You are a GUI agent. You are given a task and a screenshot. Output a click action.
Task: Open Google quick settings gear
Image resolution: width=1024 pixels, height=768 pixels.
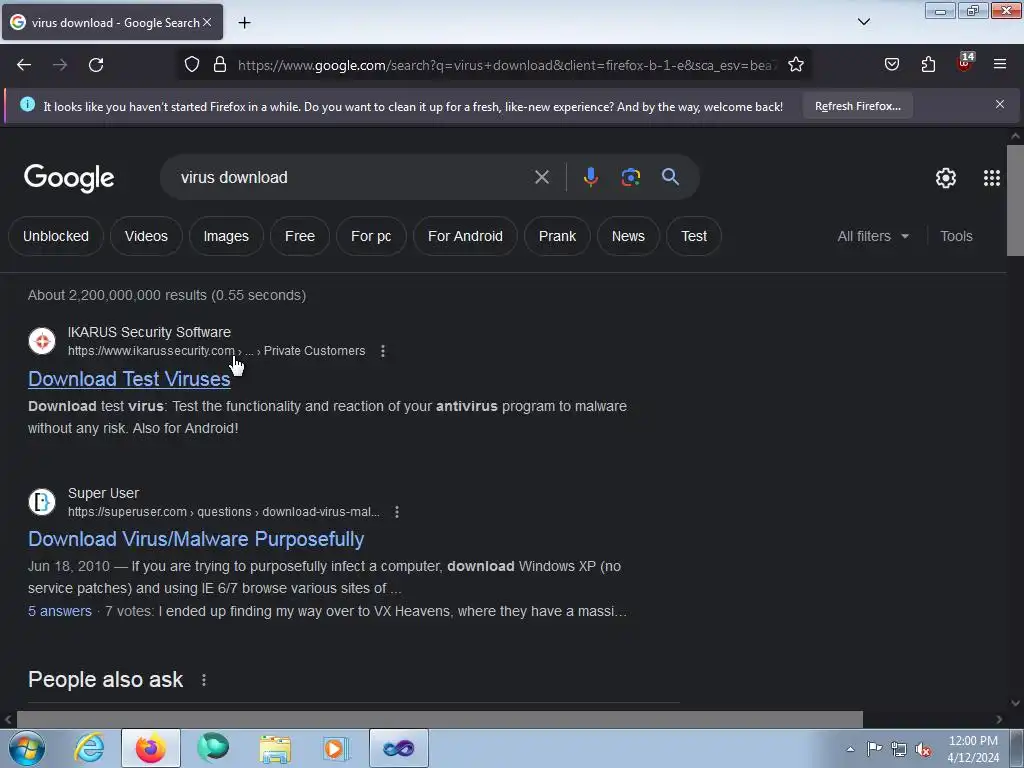[946, 178]
